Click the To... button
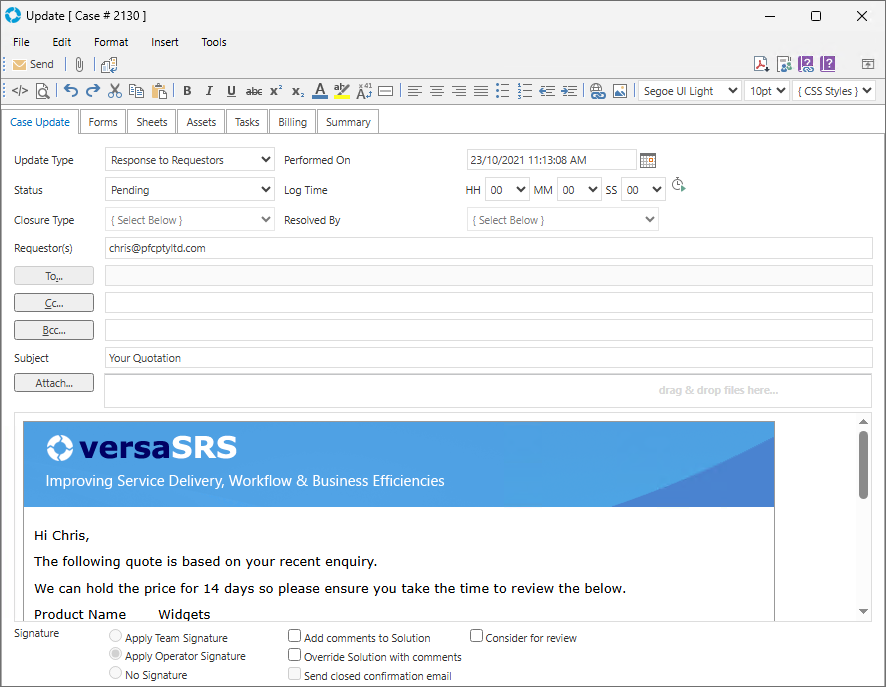886x687 pixels. 54,276
